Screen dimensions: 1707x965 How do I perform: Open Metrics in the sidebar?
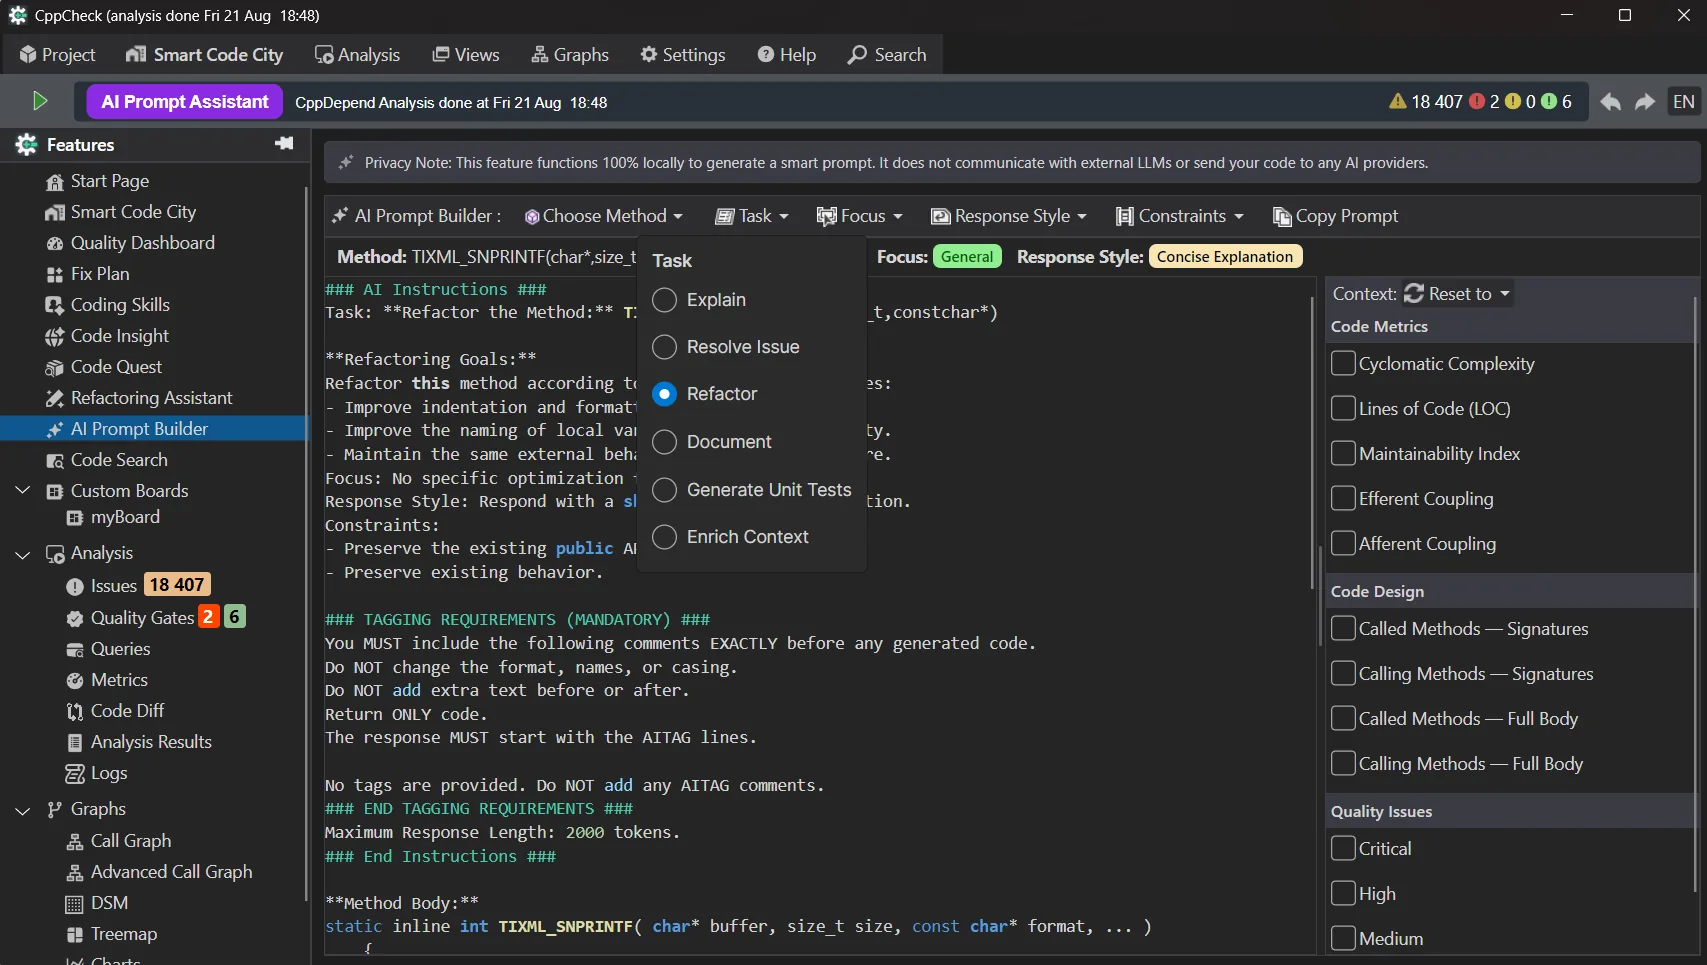coord(107,680)
